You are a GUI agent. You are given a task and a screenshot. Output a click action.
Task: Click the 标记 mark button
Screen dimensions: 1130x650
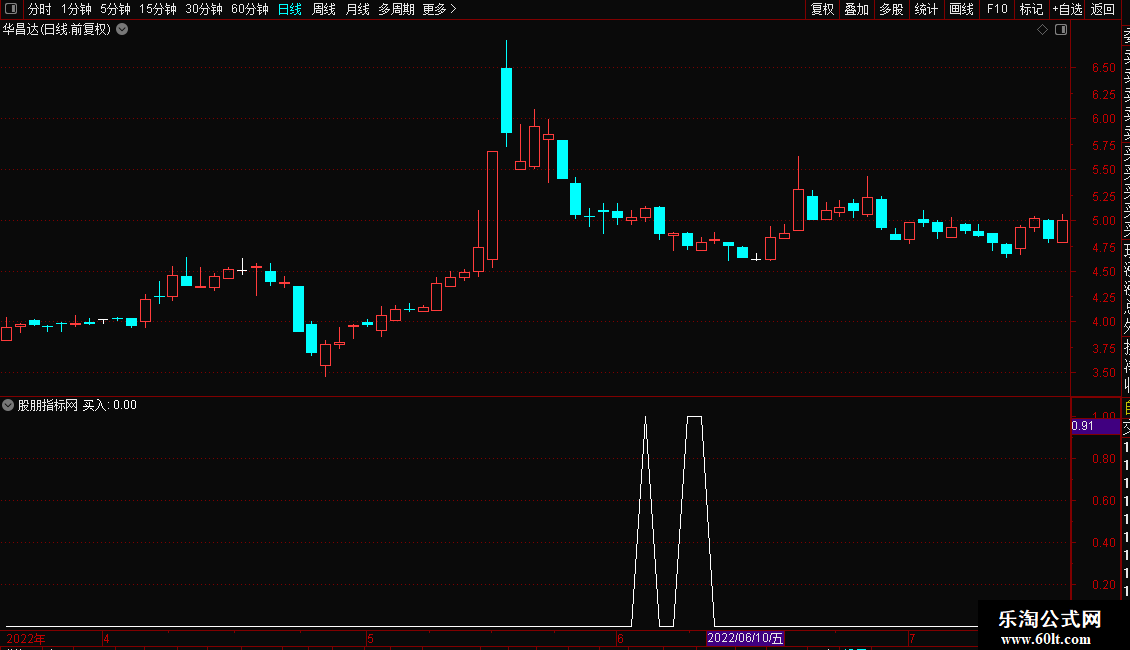point(1031,9)
